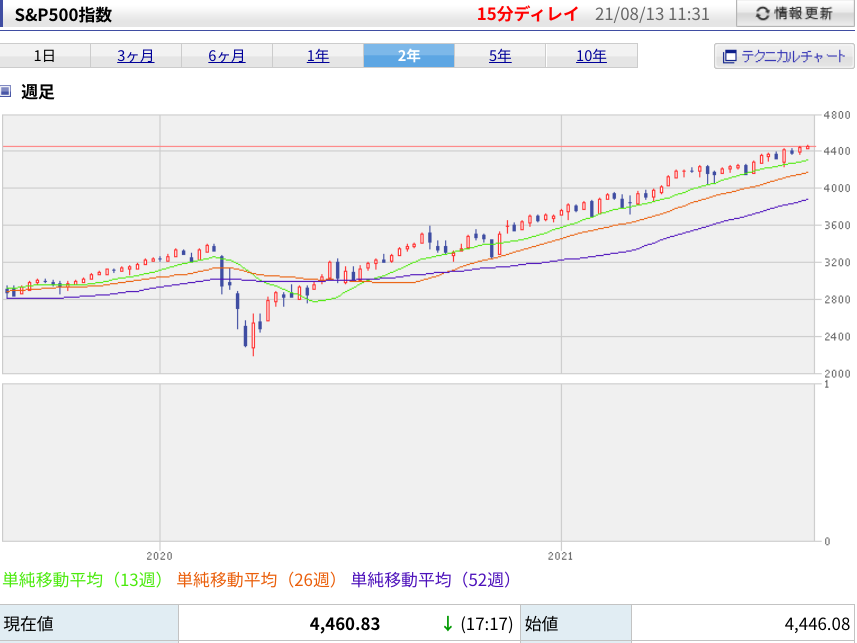Viewport: 857px width, 643px height.
Task: Open the 10年 chart tab
Action: pyautogui.click(x=591, y=56)
